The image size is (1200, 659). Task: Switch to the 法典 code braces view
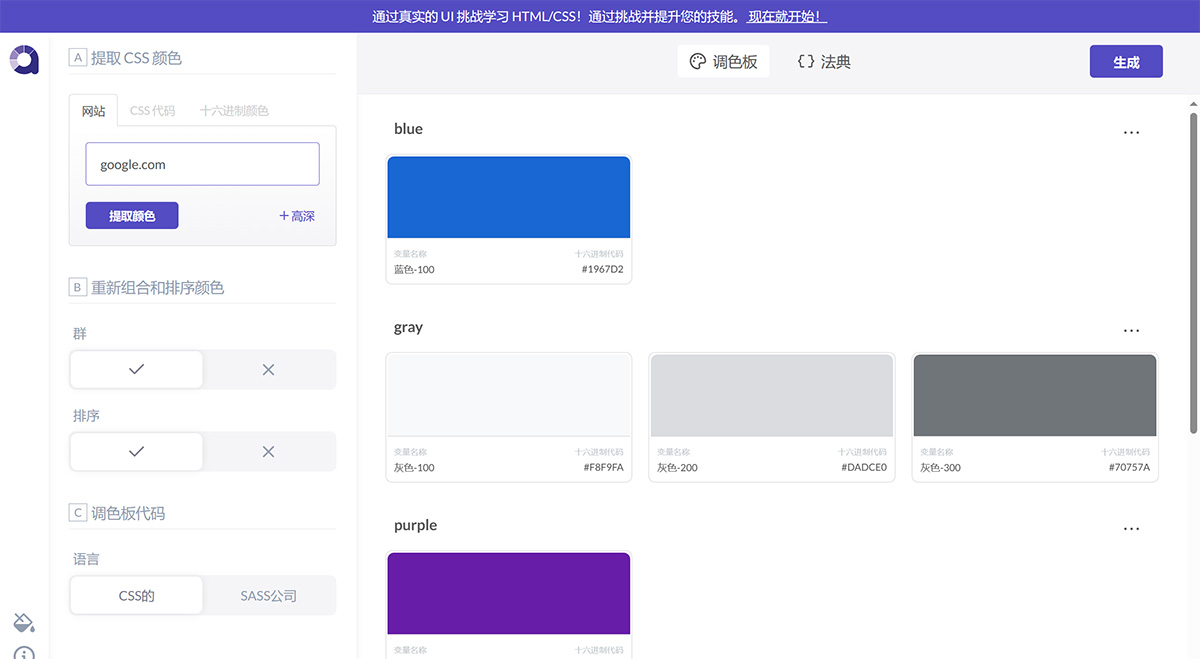(822, 61)
